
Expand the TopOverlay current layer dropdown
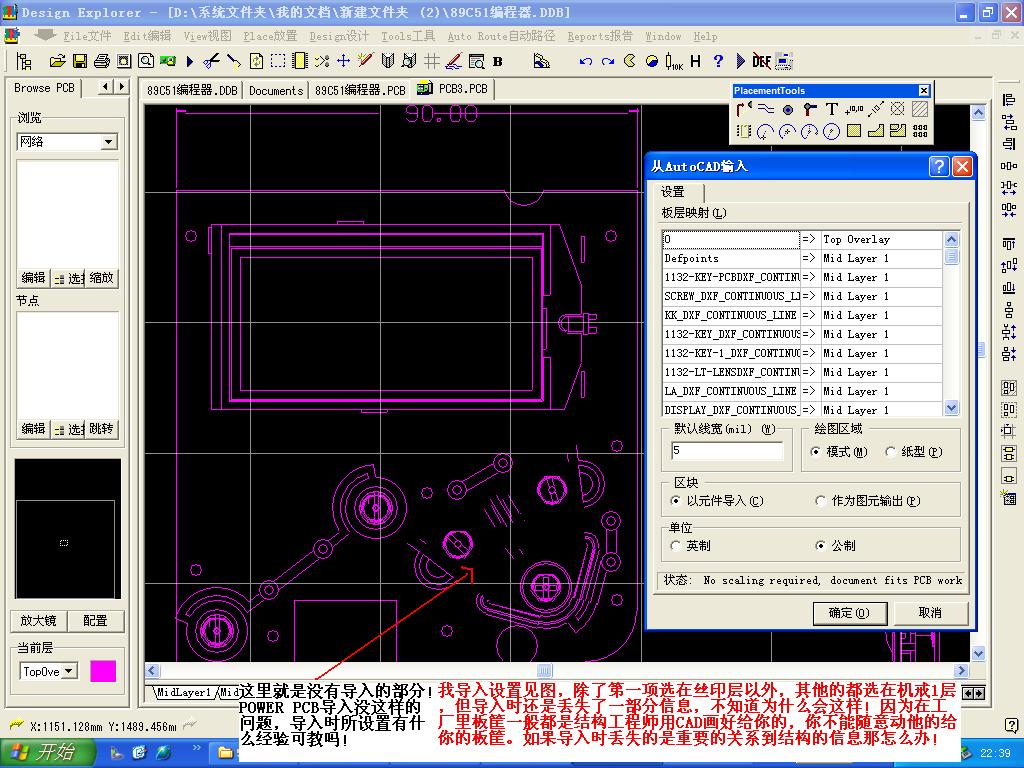(69, 672)
